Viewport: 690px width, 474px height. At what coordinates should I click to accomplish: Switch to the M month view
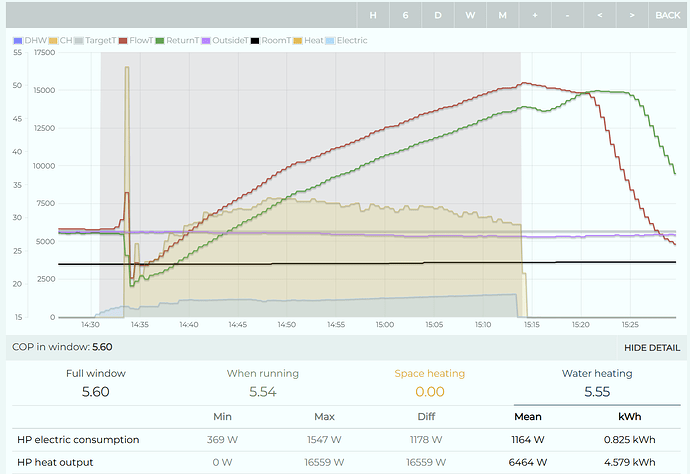pyautogui.click(x=503, y=15)
